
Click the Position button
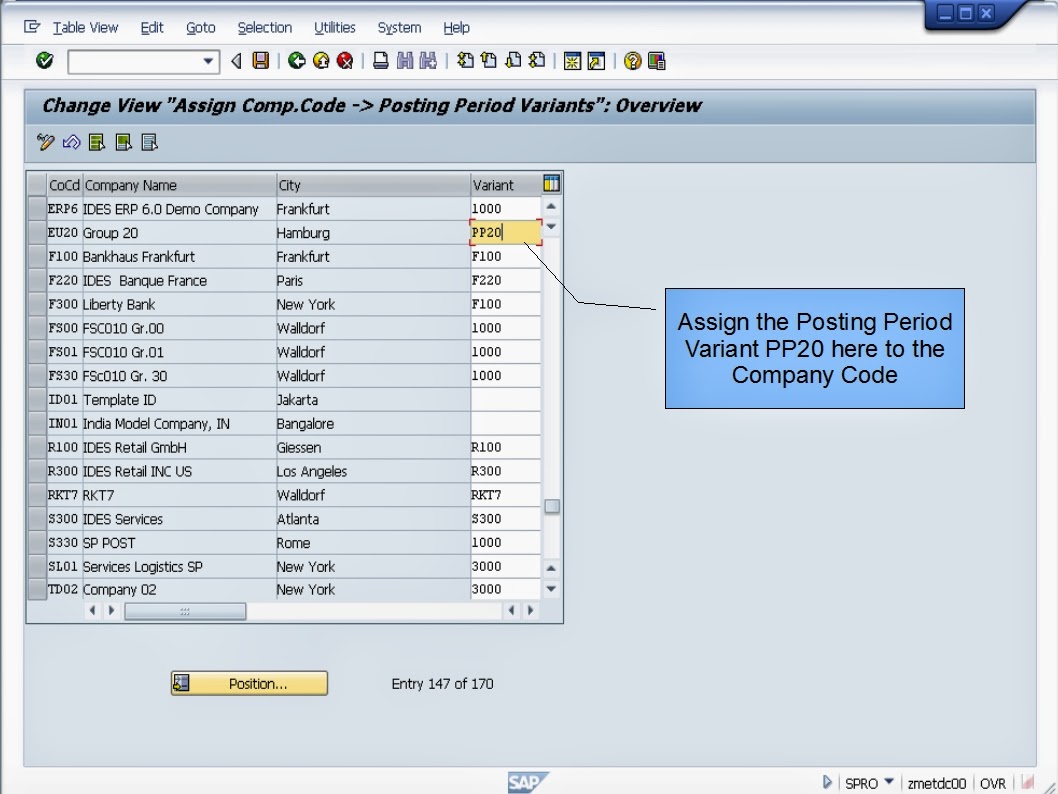click(248, 683)
